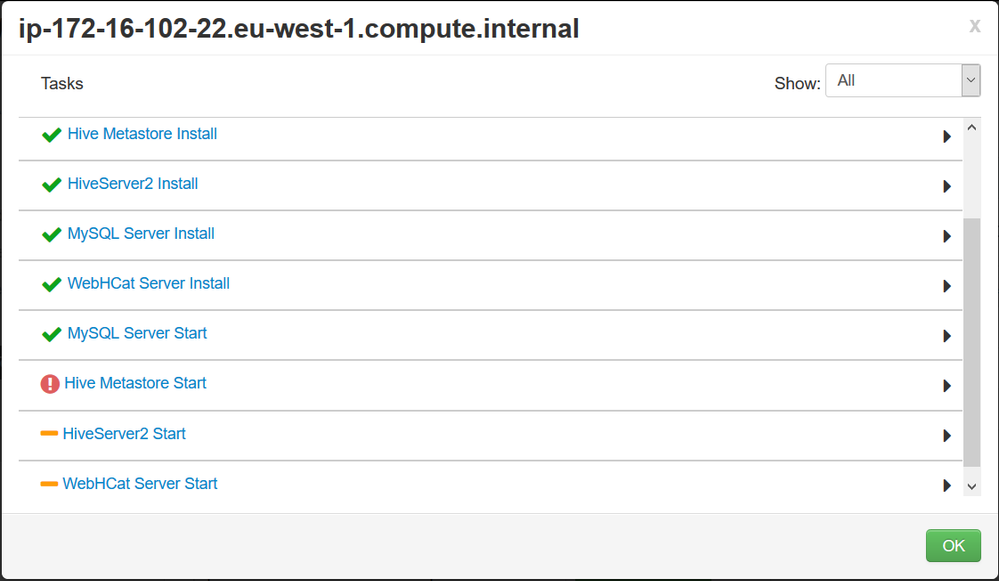The height and width of the screenshot is (581, 999).
Task: Click the task list scrollbar down arrow
Action: [972, 486]
